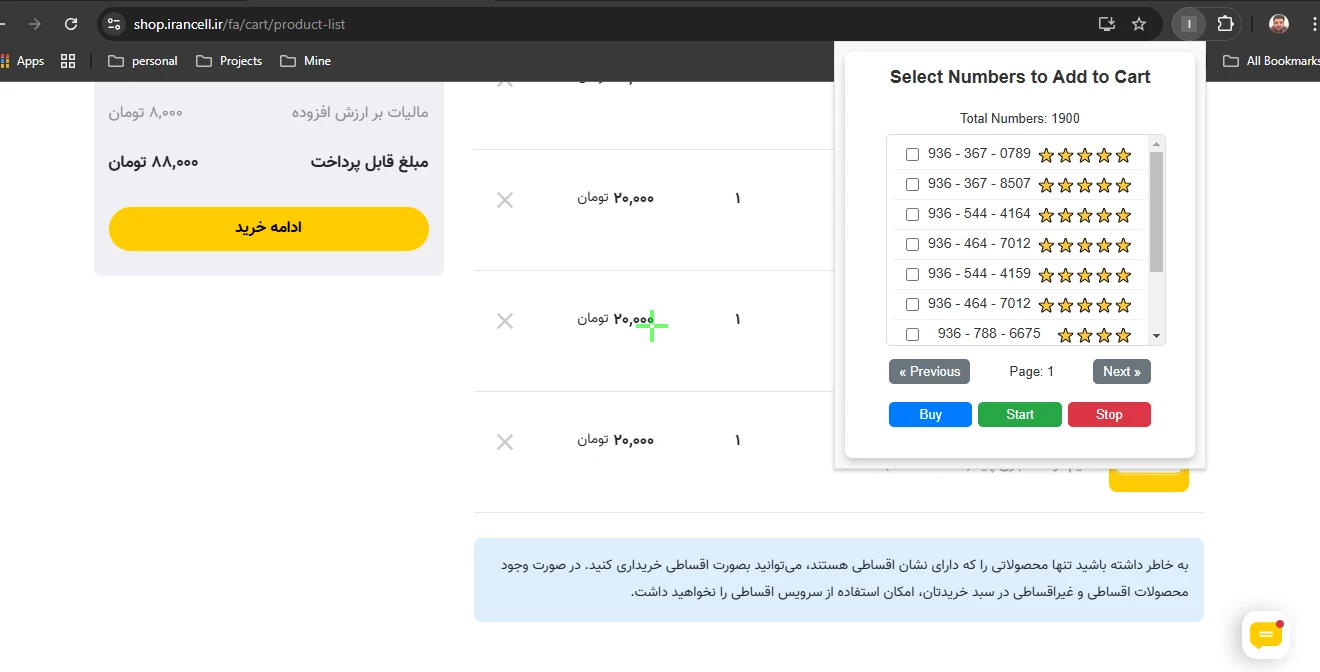The image size is (1320, 672).
Task: Open the All Bookmarks folder dropdown
Action: (1270, 61)
